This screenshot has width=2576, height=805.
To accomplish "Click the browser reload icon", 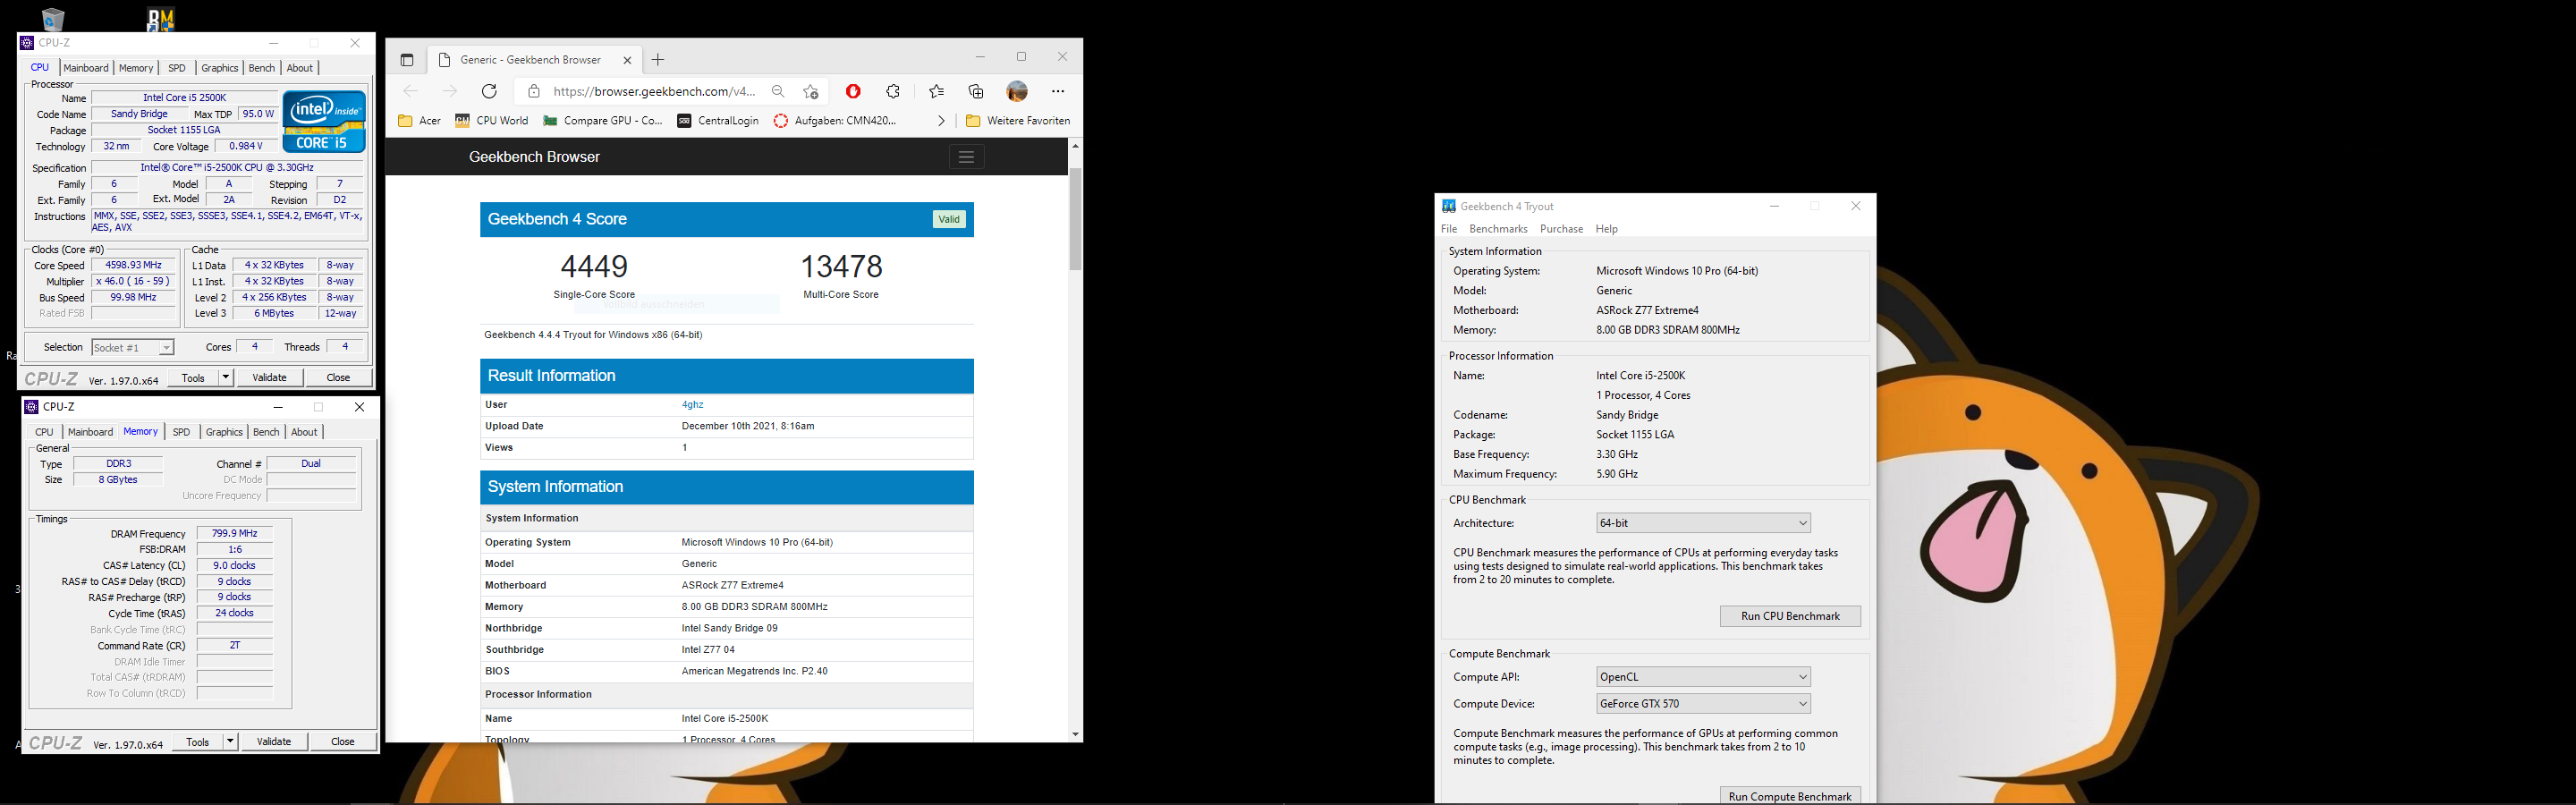I will click(x=489, y=91).
